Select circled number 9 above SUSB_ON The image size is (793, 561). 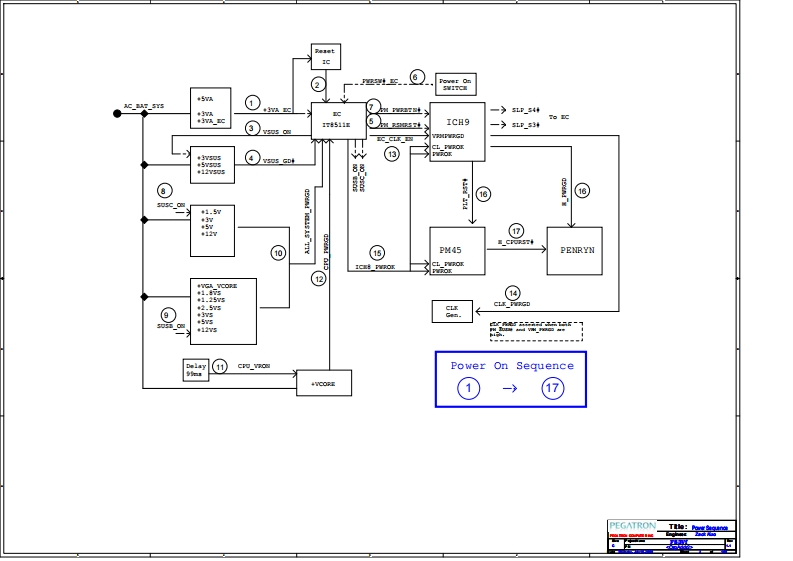168,315
